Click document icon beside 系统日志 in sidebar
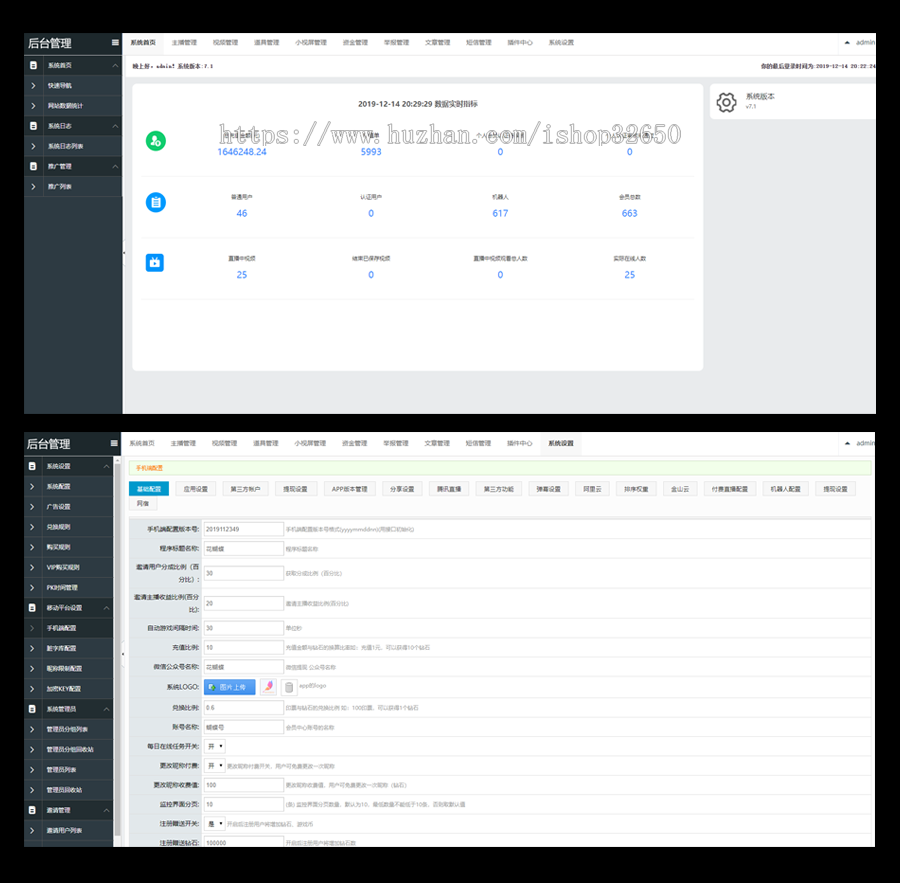Screen dimensions: 900x883 tap(33, 126)
